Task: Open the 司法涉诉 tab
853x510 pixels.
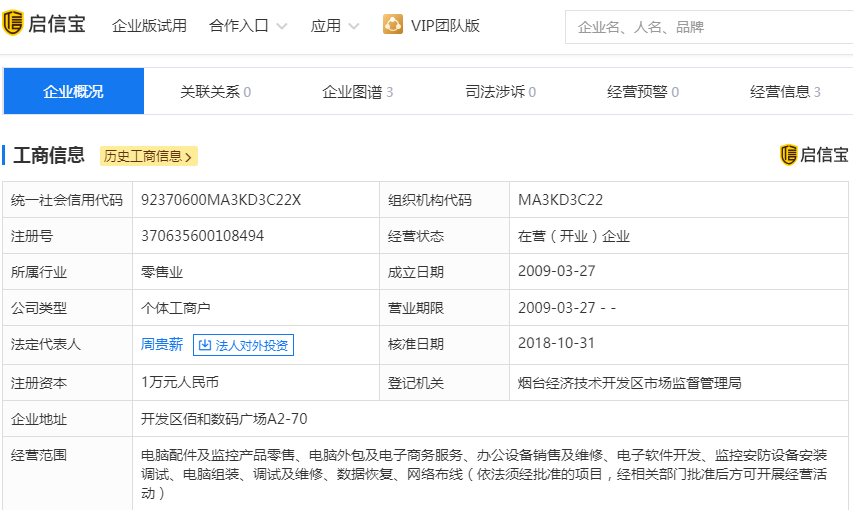Action: [x=500, y=92]
